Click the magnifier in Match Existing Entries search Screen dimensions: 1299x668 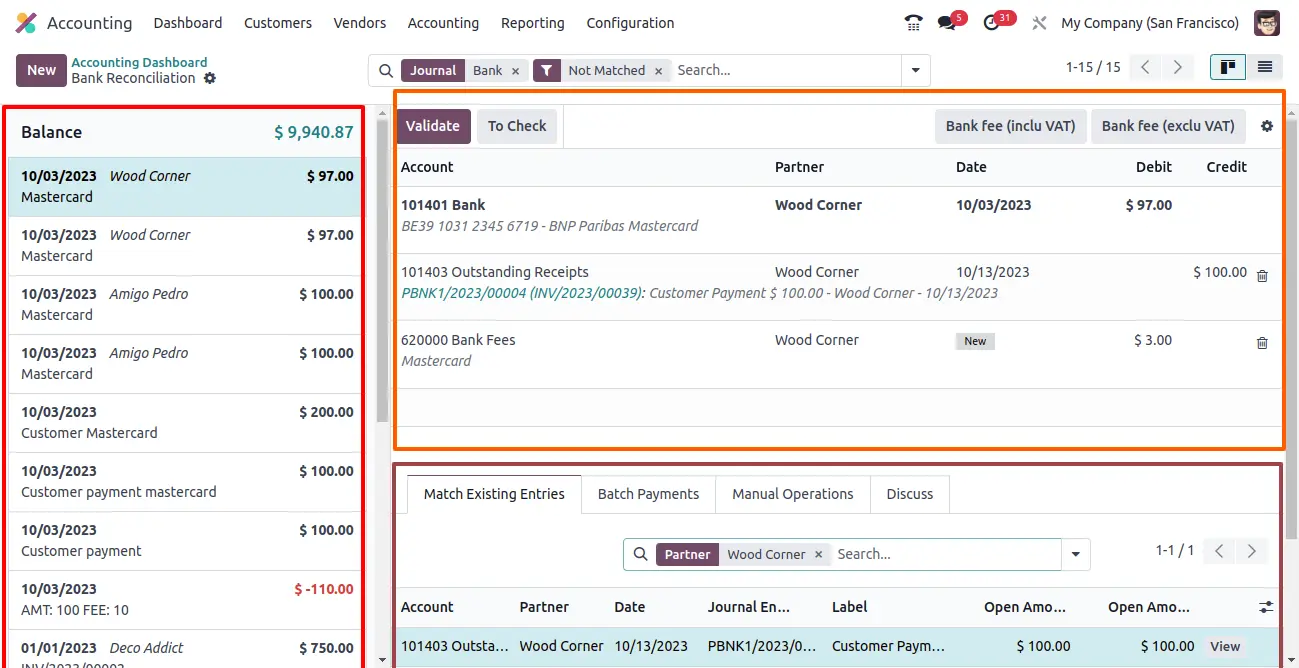tap(641, 554)
